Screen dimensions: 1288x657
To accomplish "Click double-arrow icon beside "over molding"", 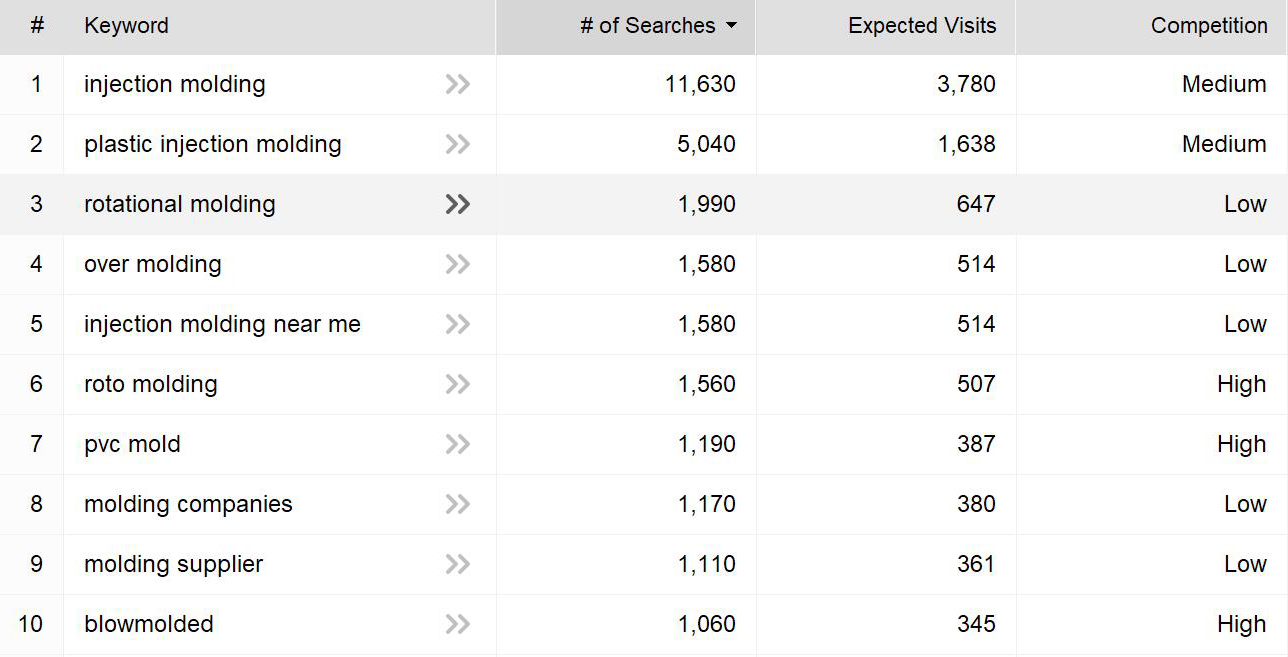I will pyautogui.click(x=458, y=265).
